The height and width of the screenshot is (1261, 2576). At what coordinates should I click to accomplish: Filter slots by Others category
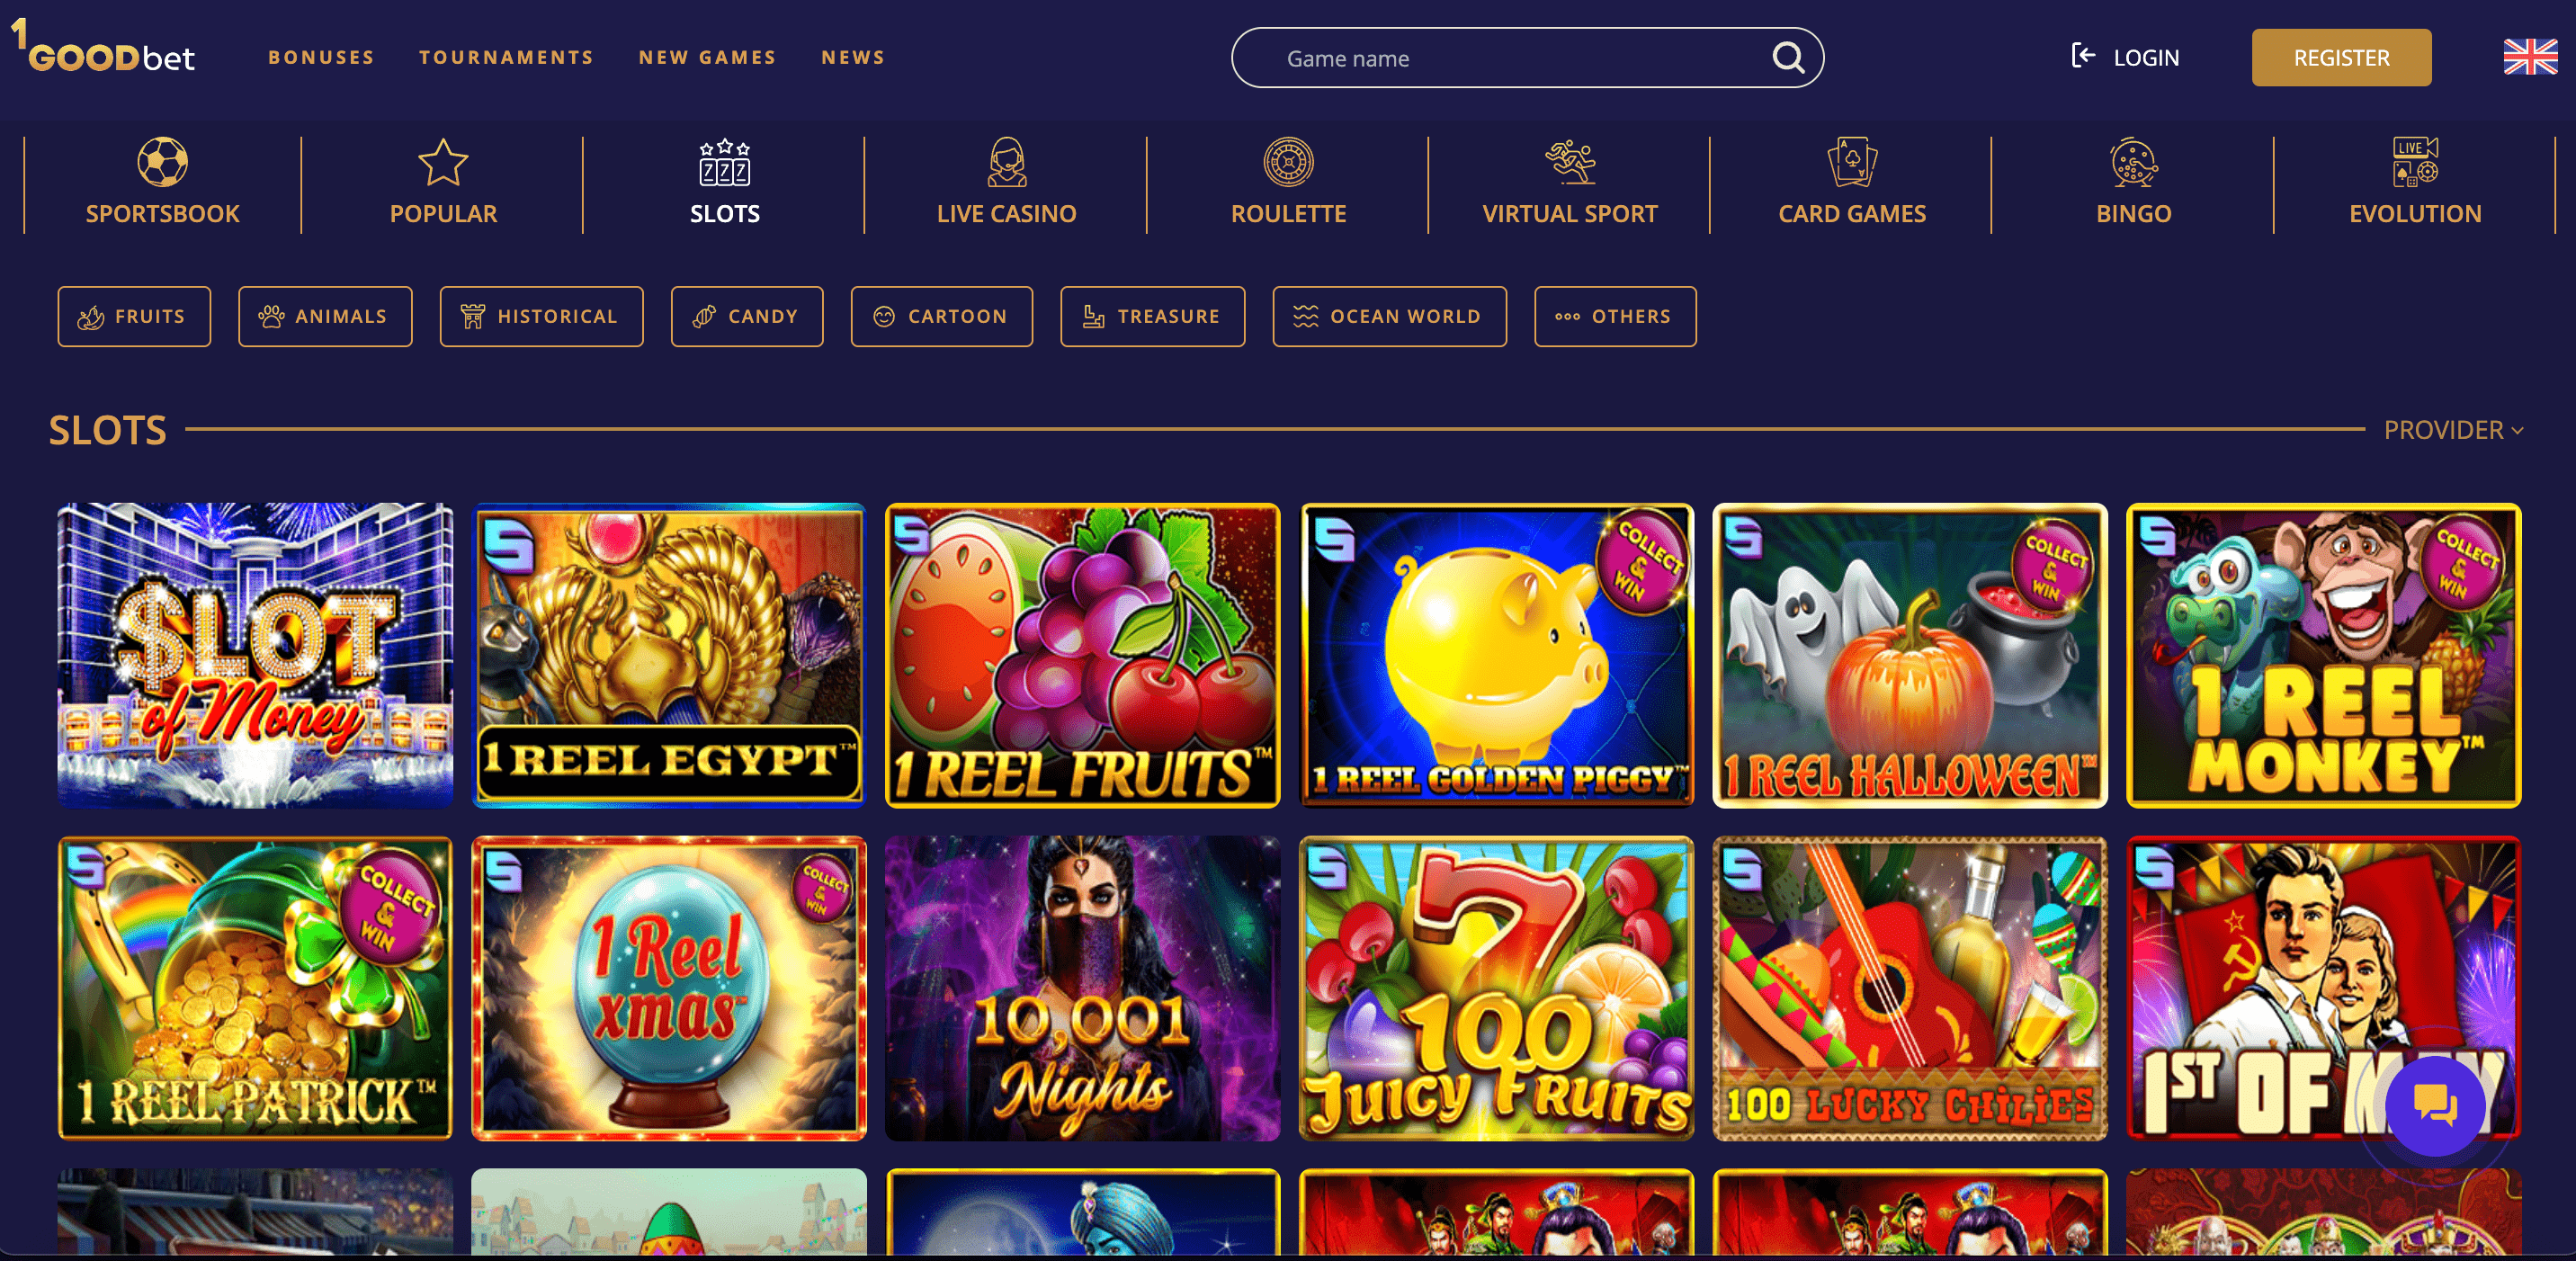point(1615,316)
